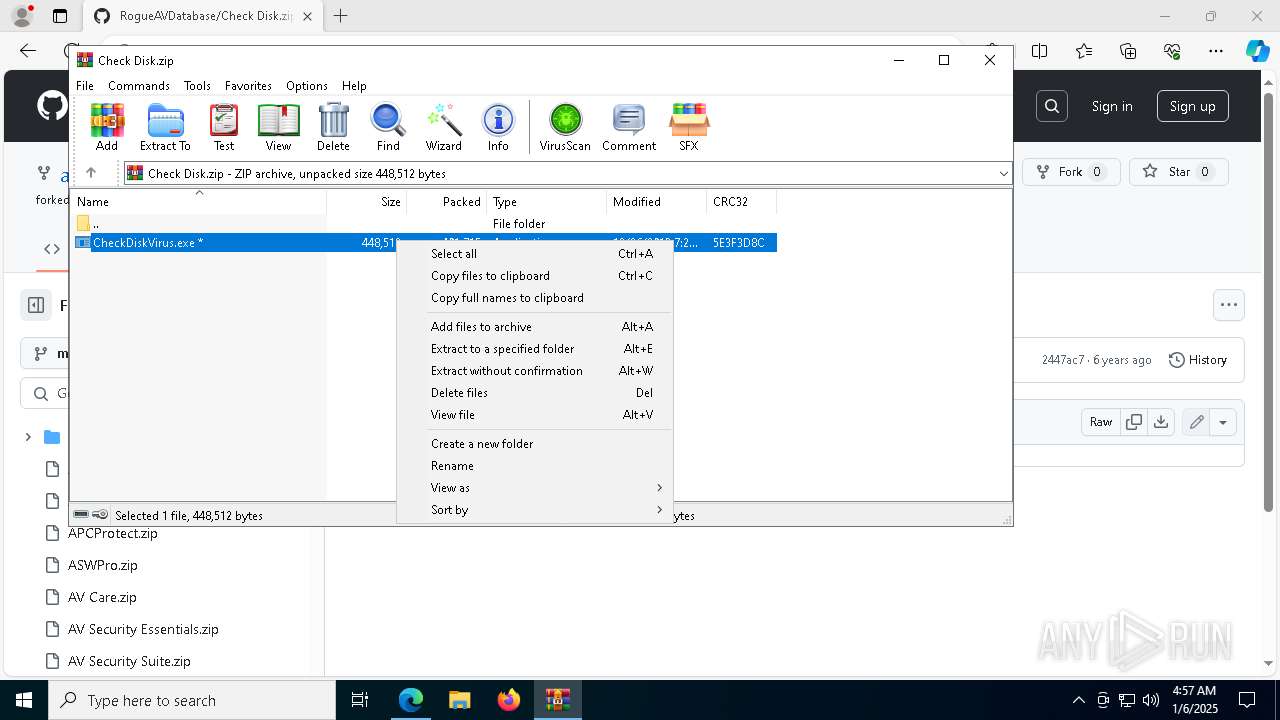The width and height of the screenshot is (1280, 720).
Task: Collapse the GitHub file tree panel
Action: 36,305
